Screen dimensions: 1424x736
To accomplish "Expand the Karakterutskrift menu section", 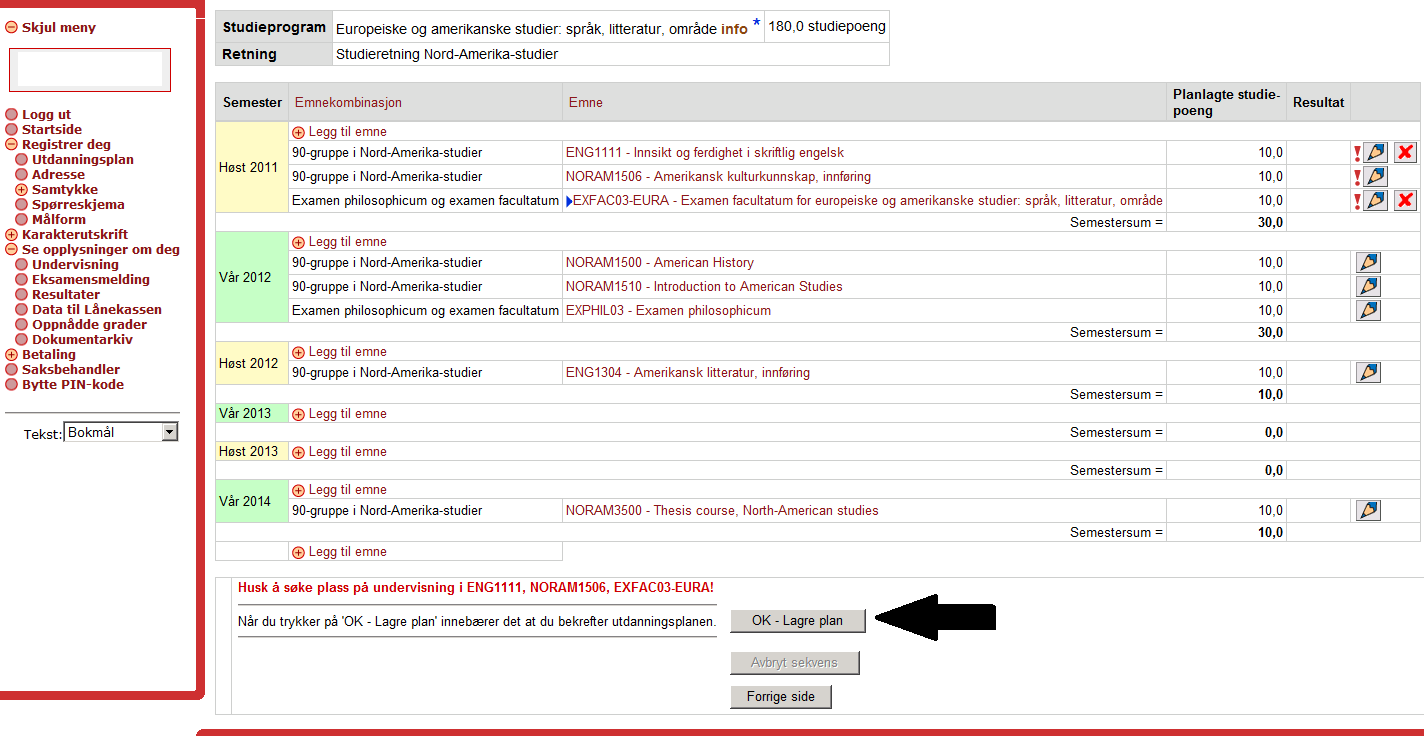I will [12, 235].
